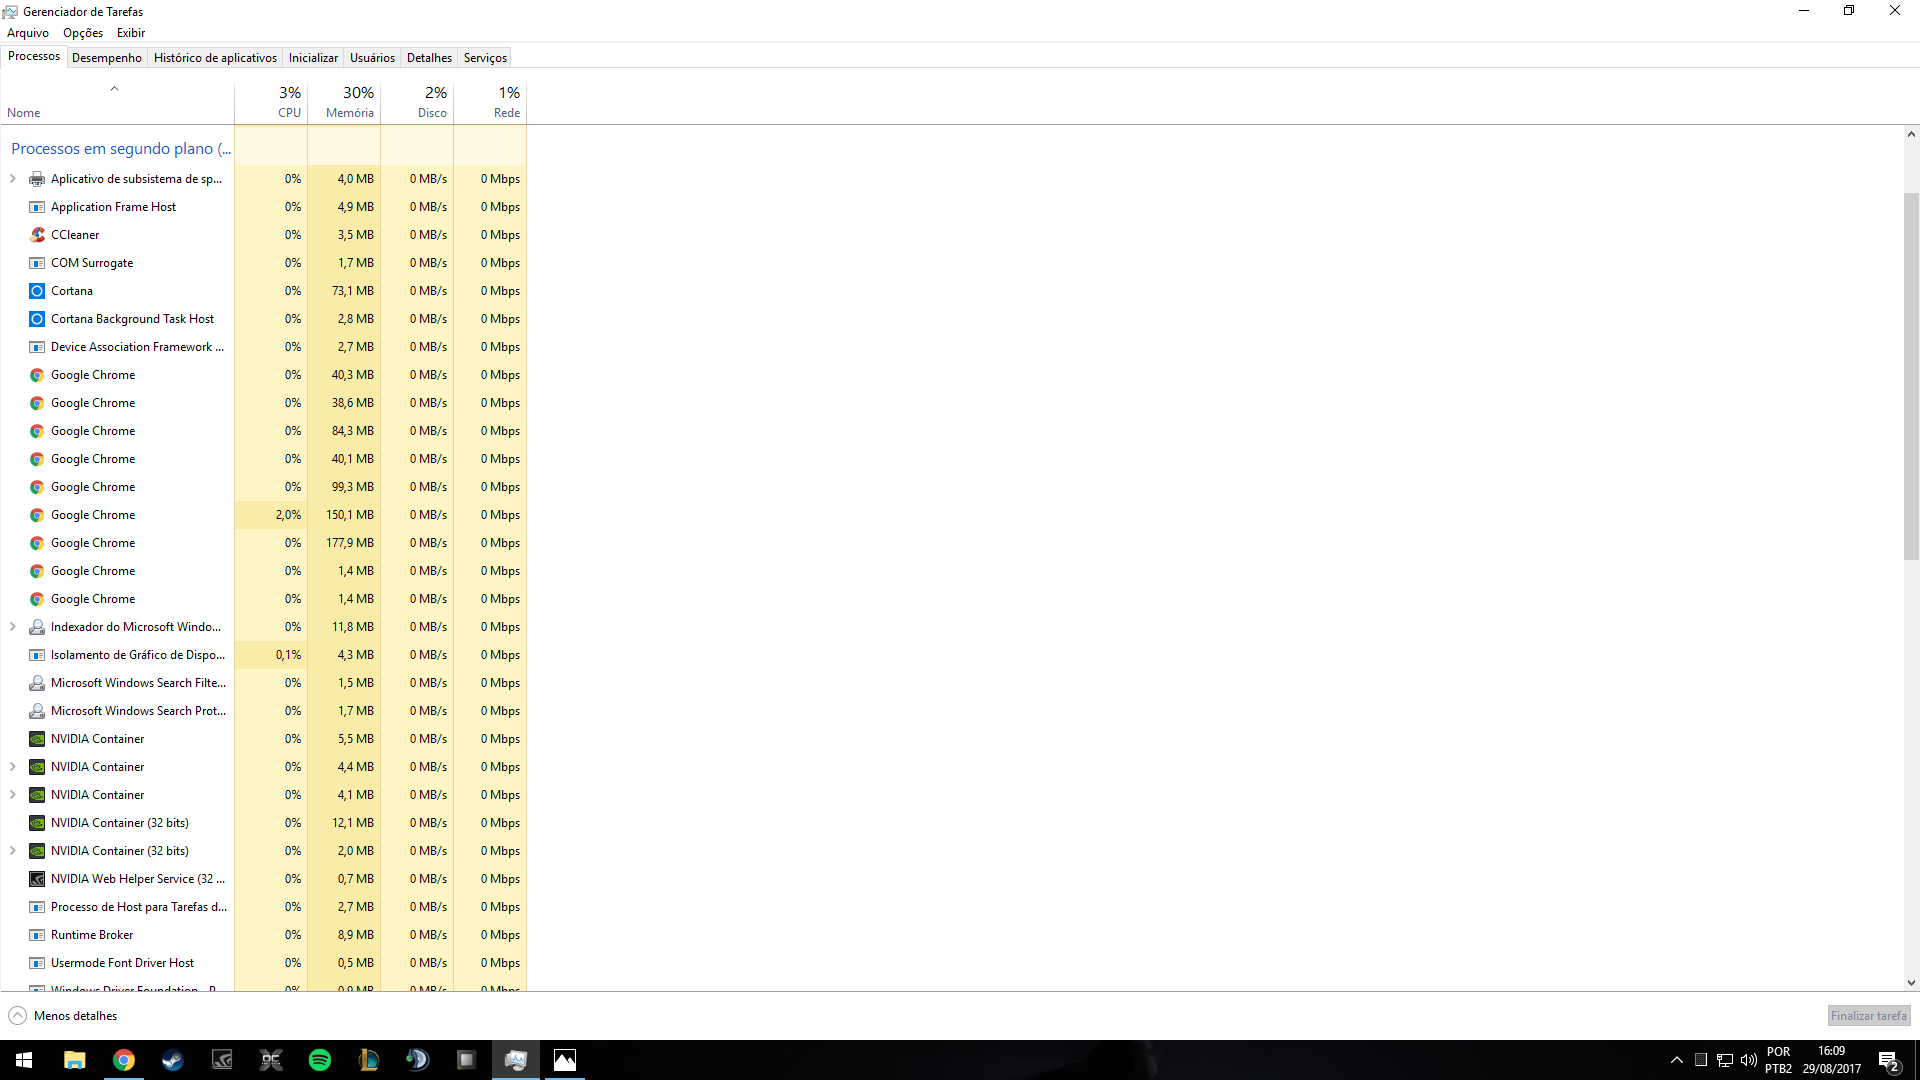The width and height of the screenshot is (1920, 1080).
Task: Sort processes by the Disco column
Action: (x=417, y=102)
